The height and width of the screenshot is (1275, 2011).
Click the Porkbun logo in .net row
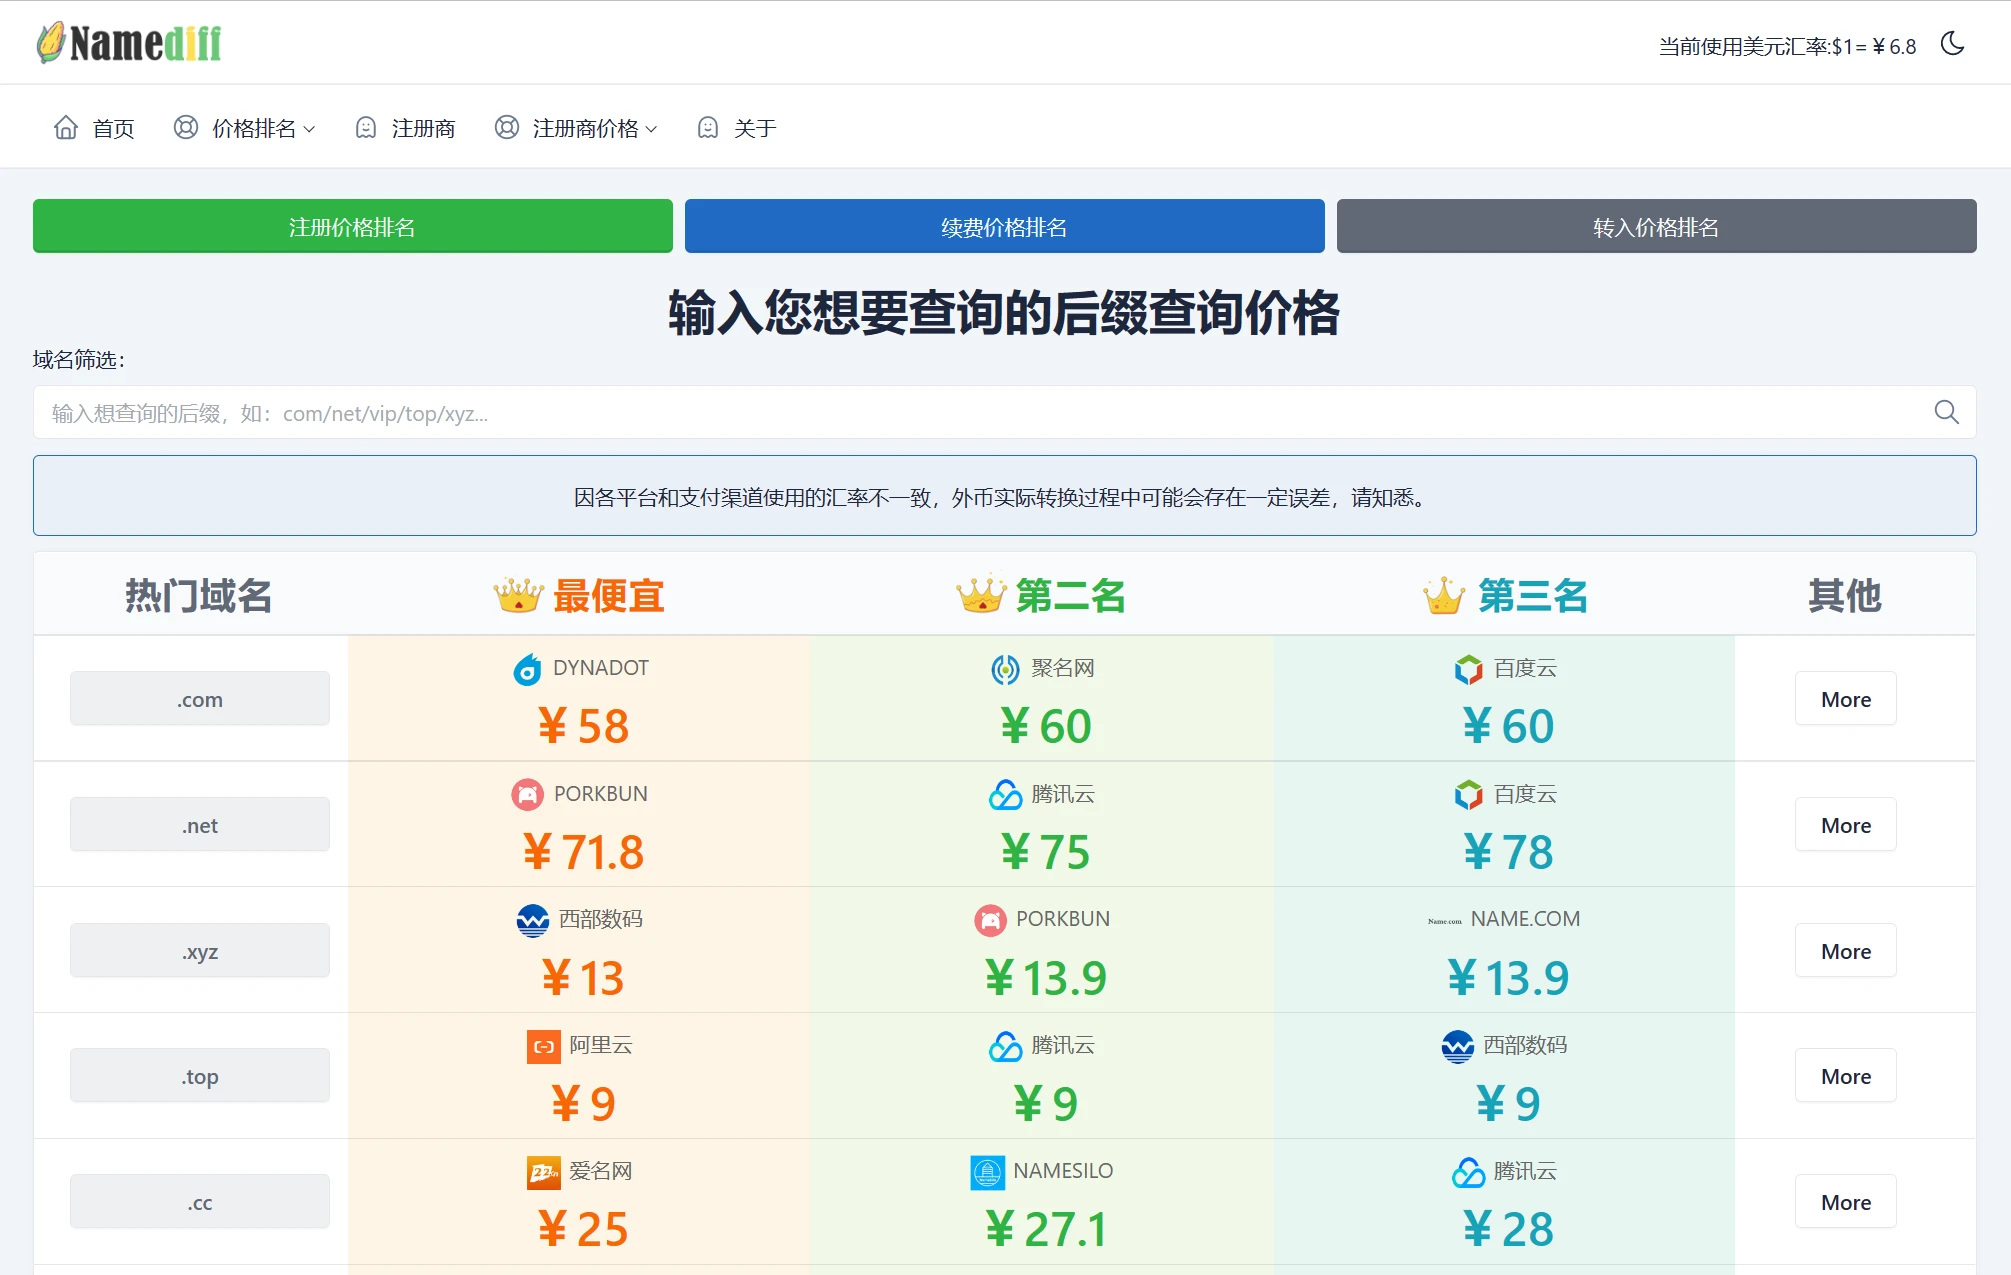[527, 795]
